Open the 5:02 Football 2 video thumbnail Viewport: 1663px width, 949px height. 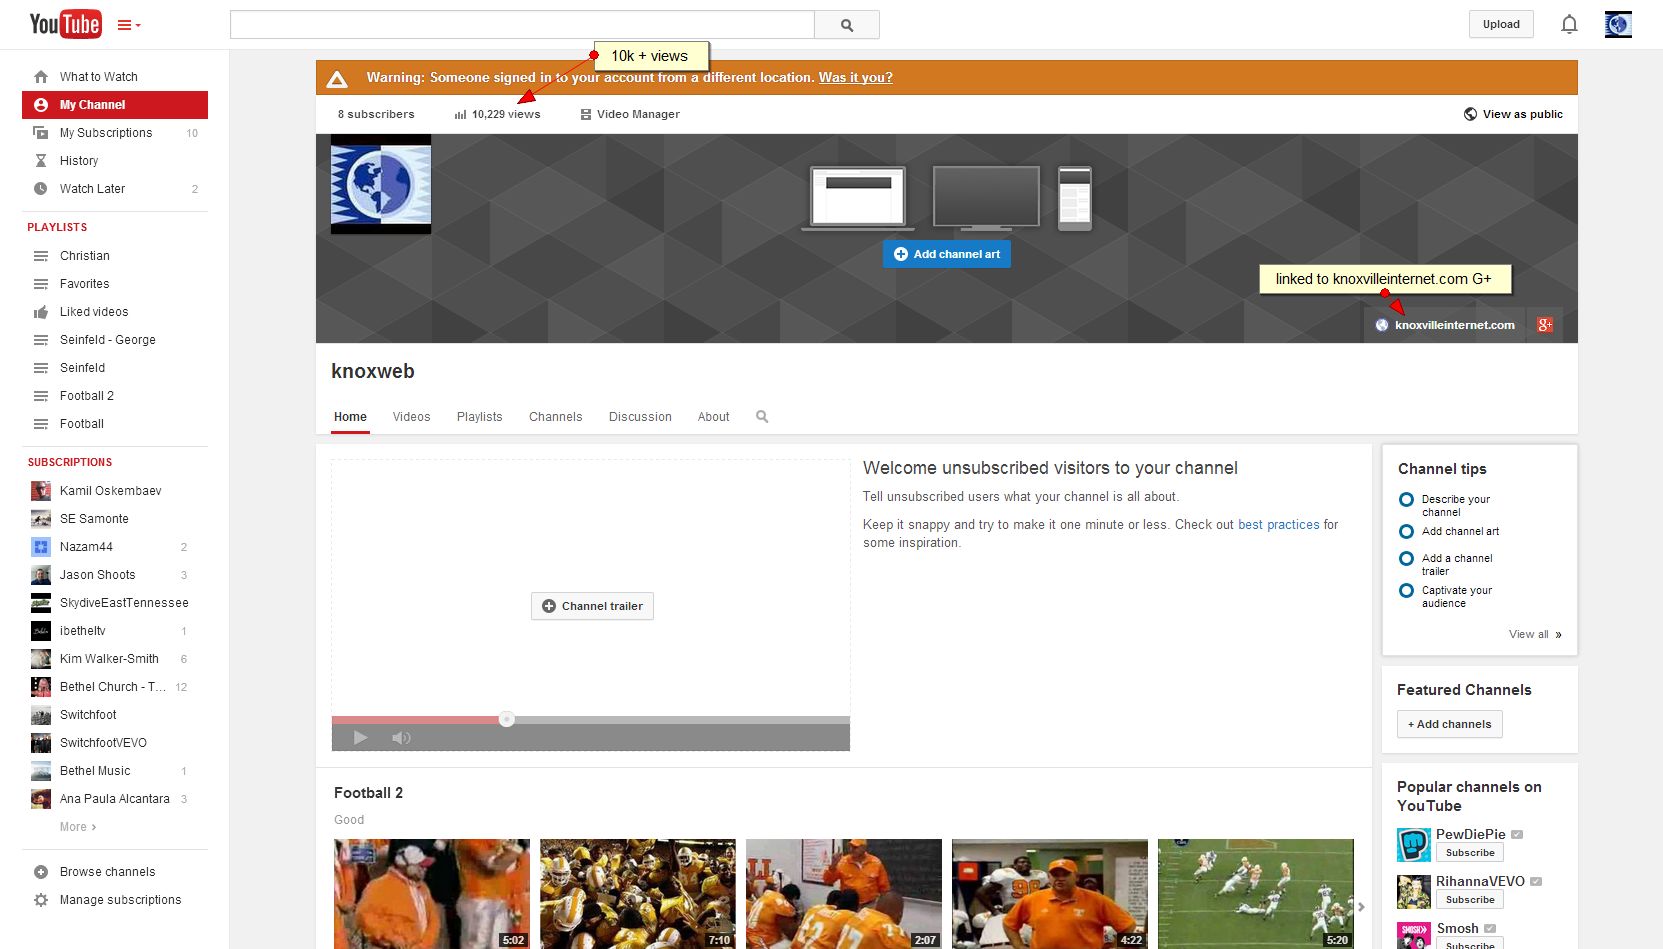tap(432, 894)
